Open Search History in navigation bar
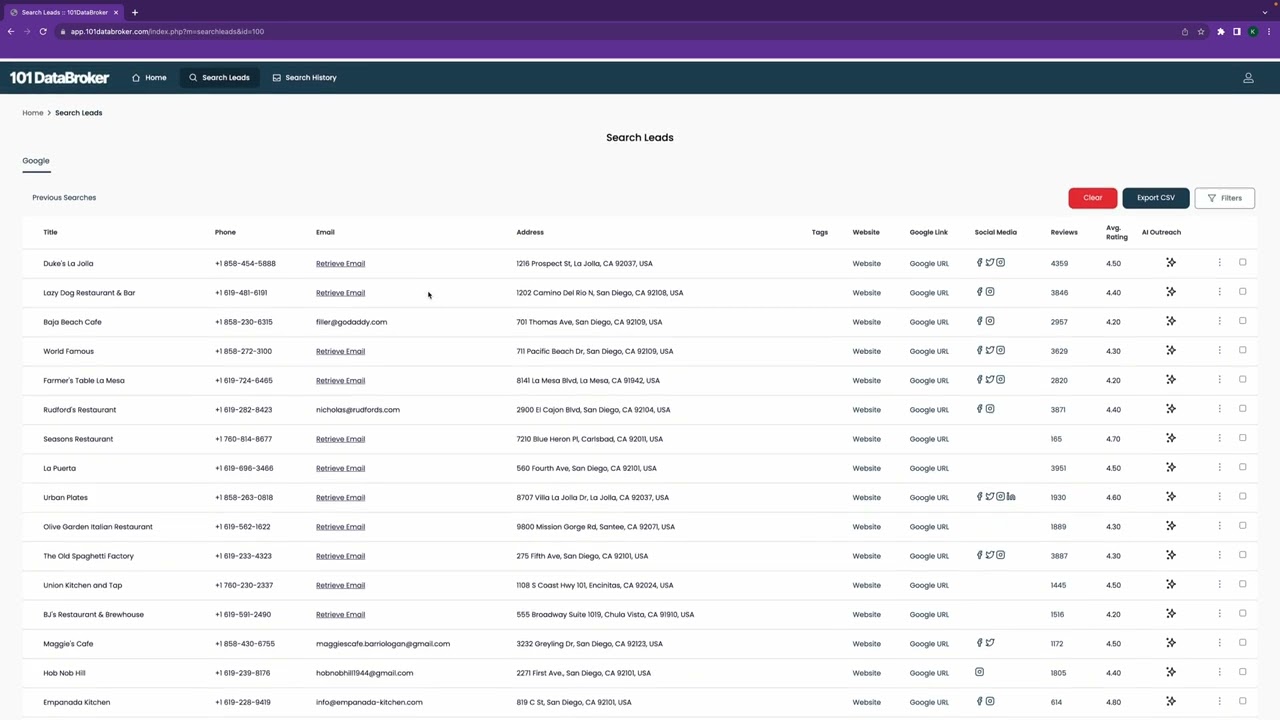Screen dimensions: 1280x720 pyautogui.click(x=304, y=77)
